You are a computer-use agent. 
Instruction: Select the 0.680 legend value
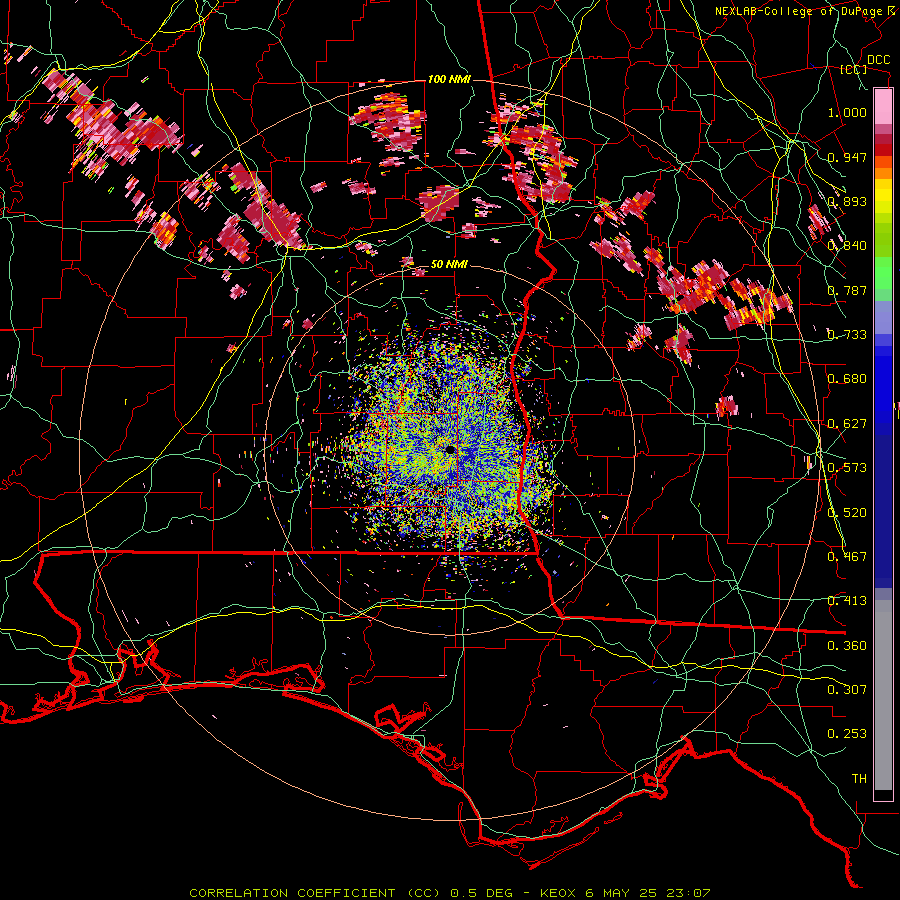click(847, 379)
